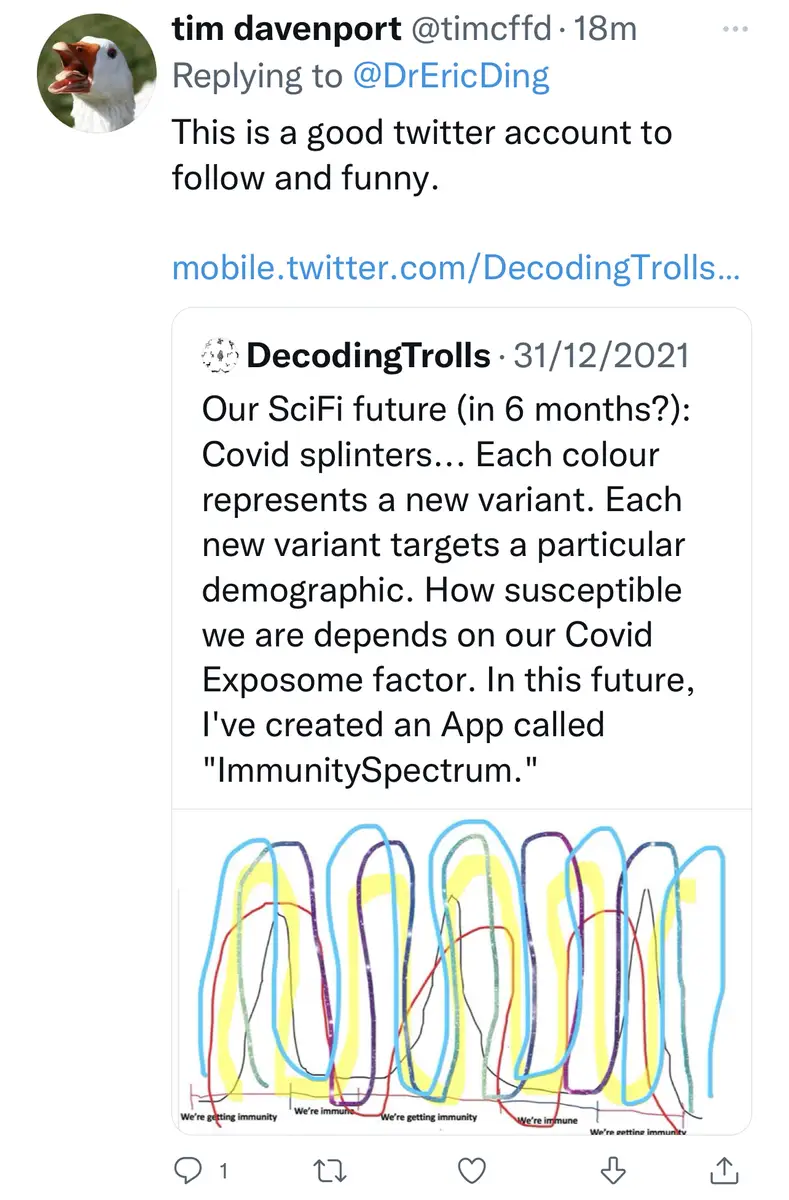Viewport: 789px width, 1200px height.
Task: Click the tim davenport display name
Action: [284, 30]
